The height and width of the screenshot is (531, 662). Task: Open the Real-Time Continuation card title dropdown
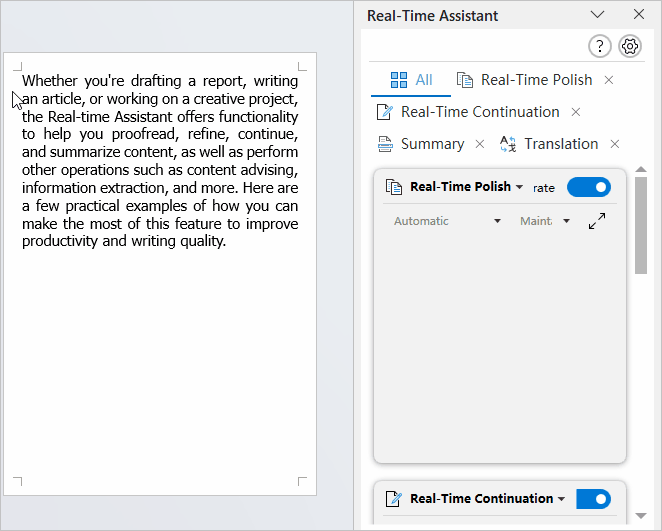pos(561,499)
